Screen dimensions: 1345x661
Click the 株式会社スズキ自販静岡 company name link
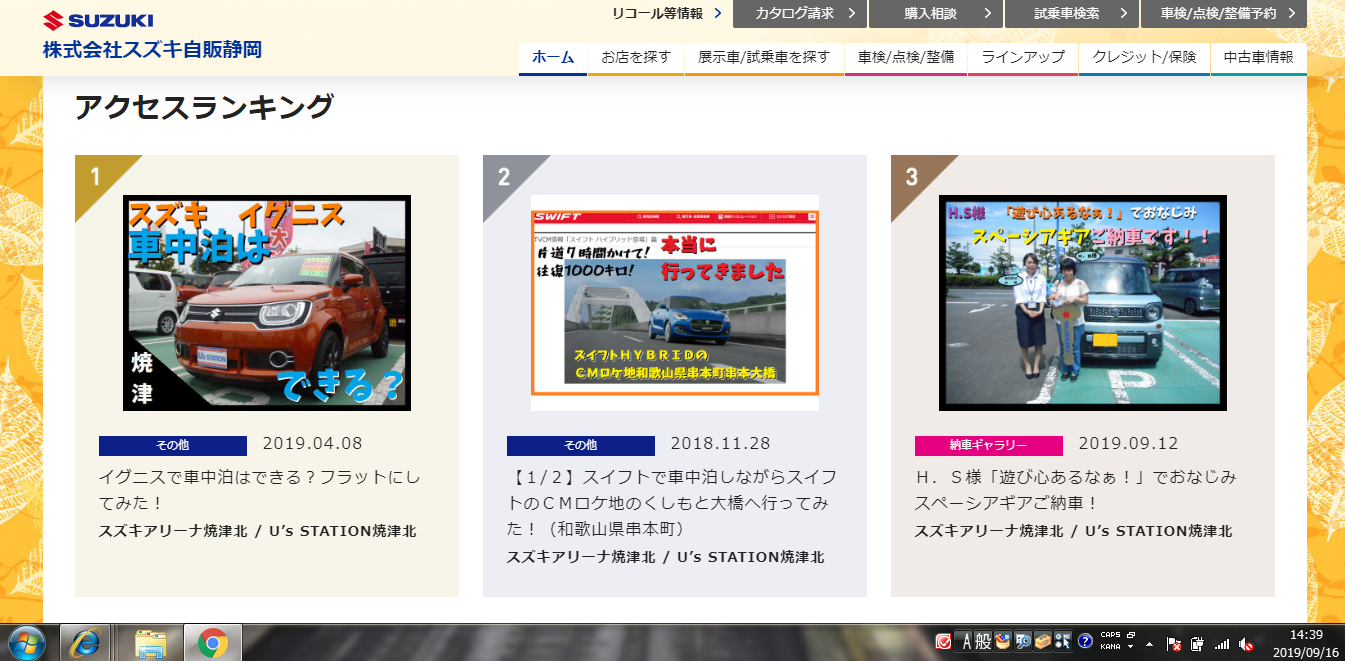tap(153, 49)
